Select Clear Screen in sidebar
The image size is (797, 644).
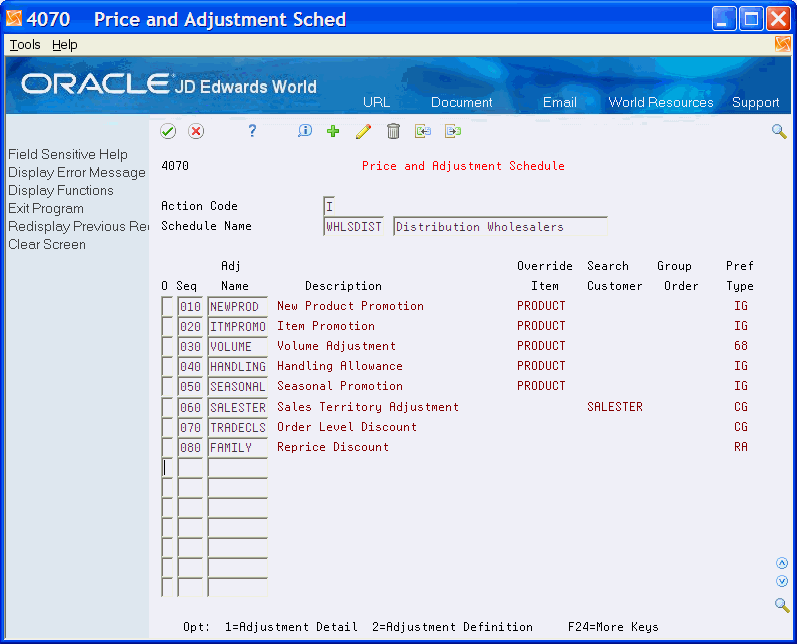tap(47, 244)
